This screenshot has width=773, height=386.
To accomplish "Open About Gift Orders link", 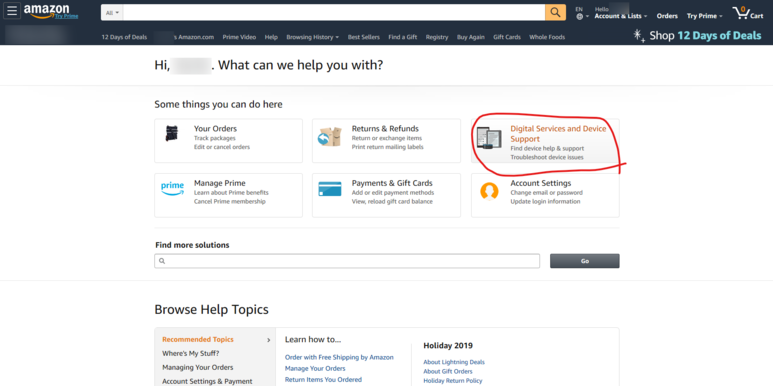I will [448, 371].
